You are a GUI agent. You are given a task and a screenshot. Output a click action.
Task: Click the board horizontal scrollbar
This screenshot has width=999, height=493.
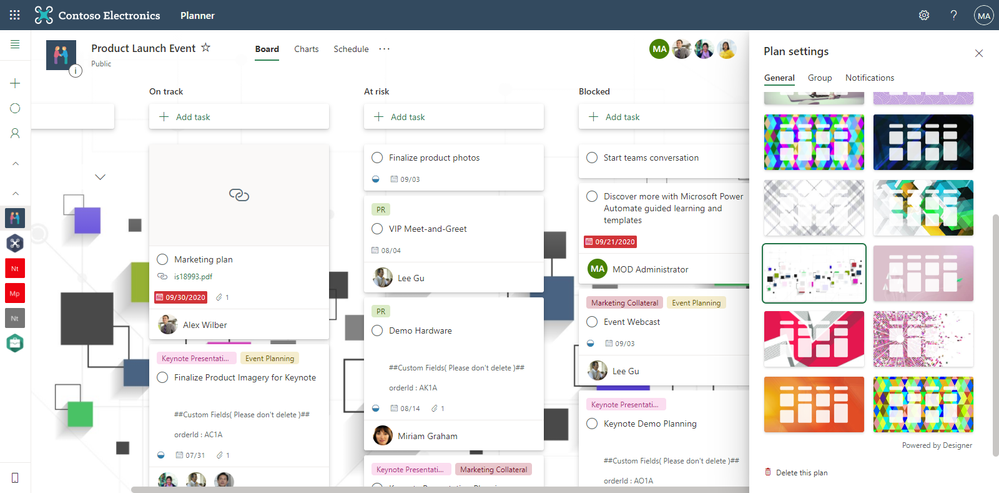click(440, 489)
